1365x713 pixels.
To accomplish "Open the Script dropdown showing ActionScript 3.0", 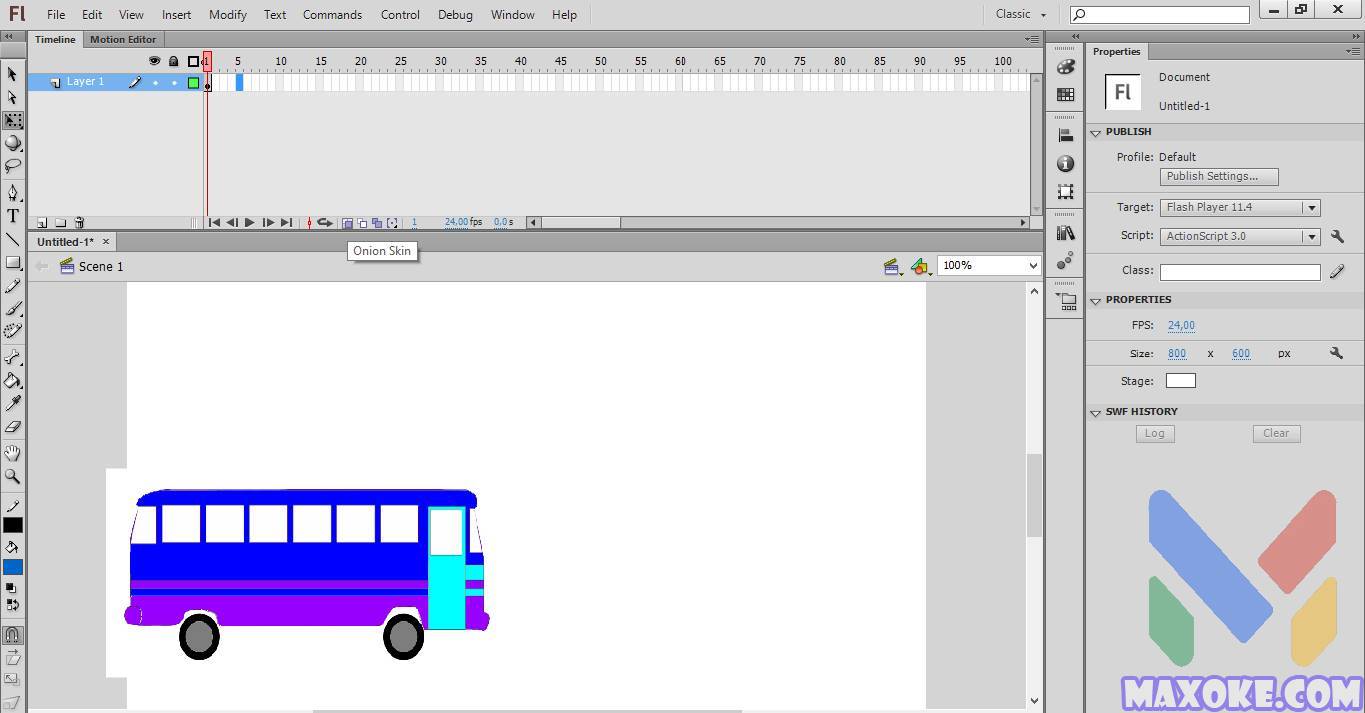I will pos(1312,236).
